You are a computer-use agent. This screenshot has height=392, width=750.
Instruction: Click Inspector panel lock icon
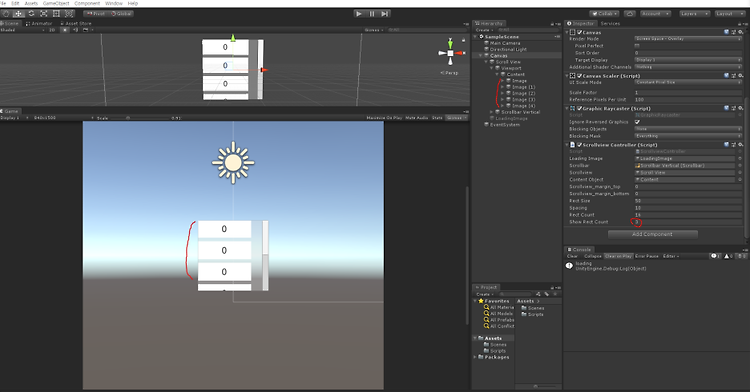740,23
